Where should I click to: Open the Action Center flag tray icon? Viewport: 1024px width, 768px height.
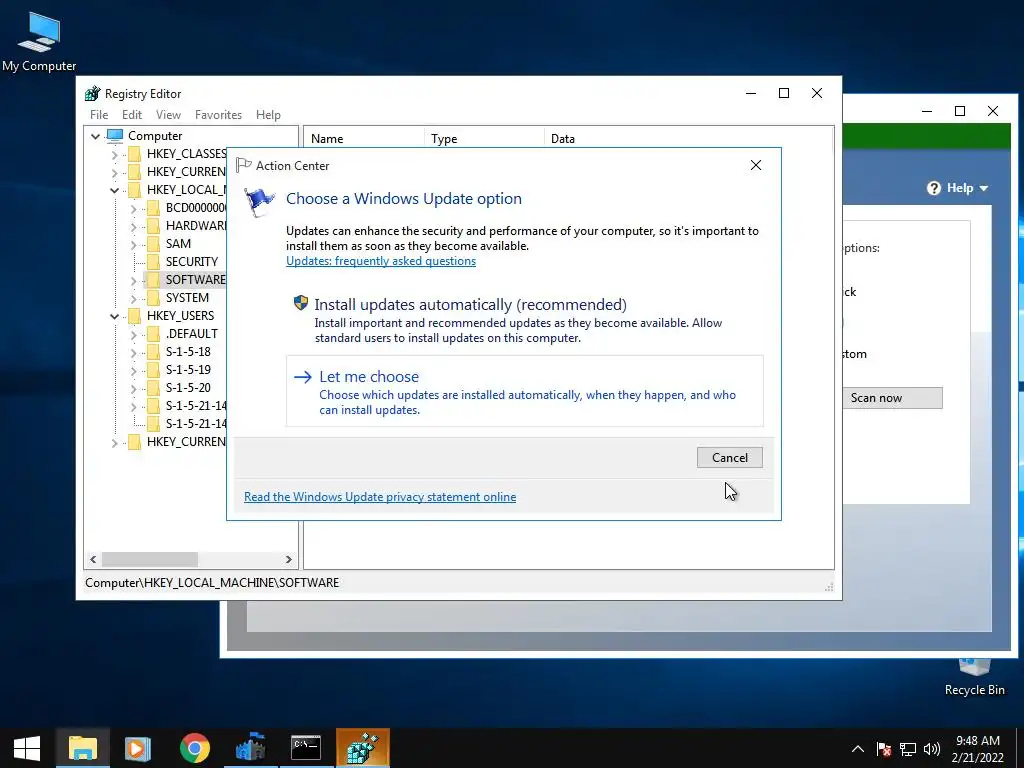[x=884, y=749]
